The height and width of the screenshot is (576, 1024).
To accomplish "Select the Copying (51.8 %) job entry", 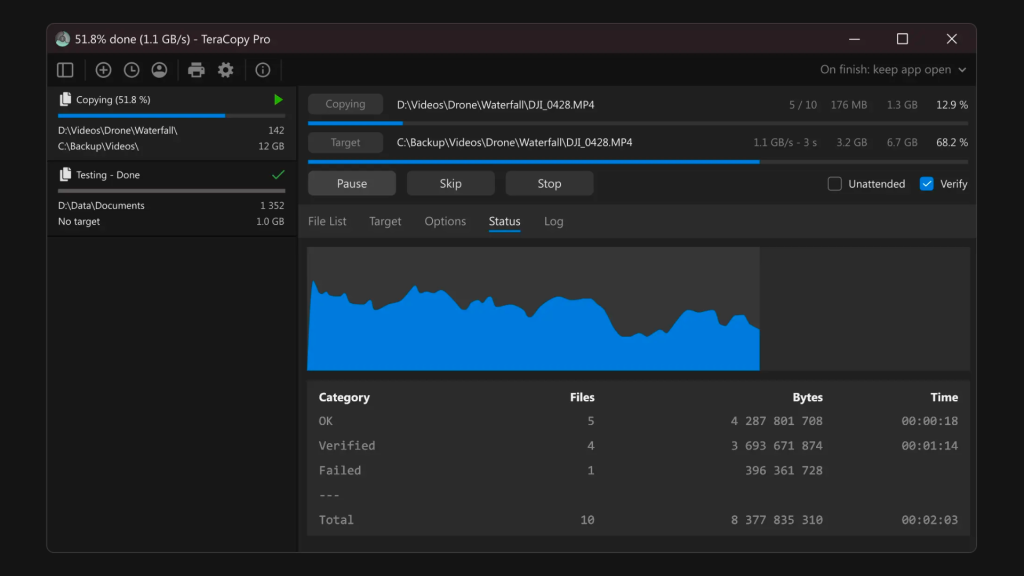I will pos(172,123).
